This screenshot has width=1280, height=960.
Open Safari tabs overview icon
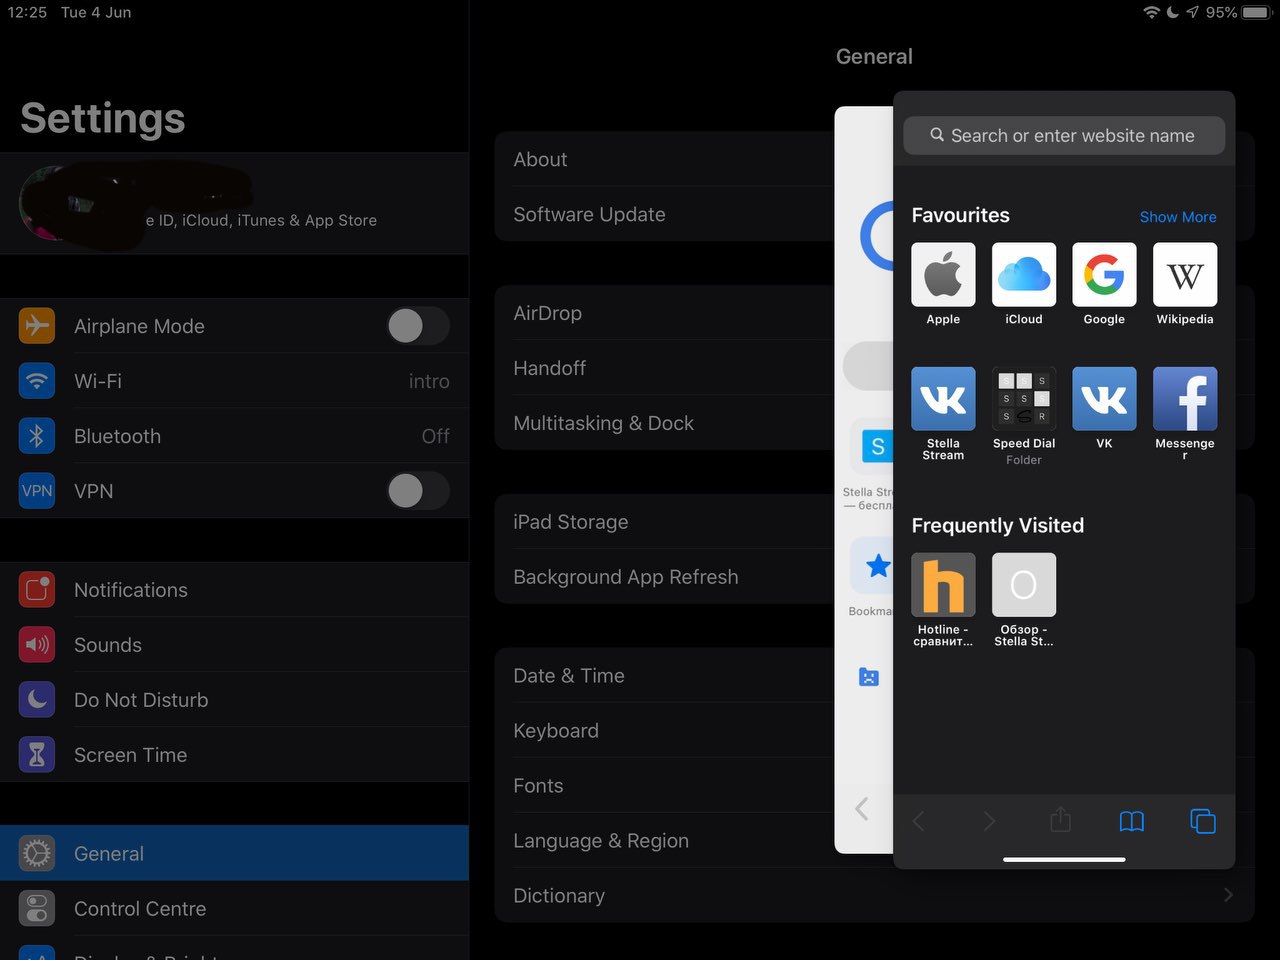click(1203, 821)
